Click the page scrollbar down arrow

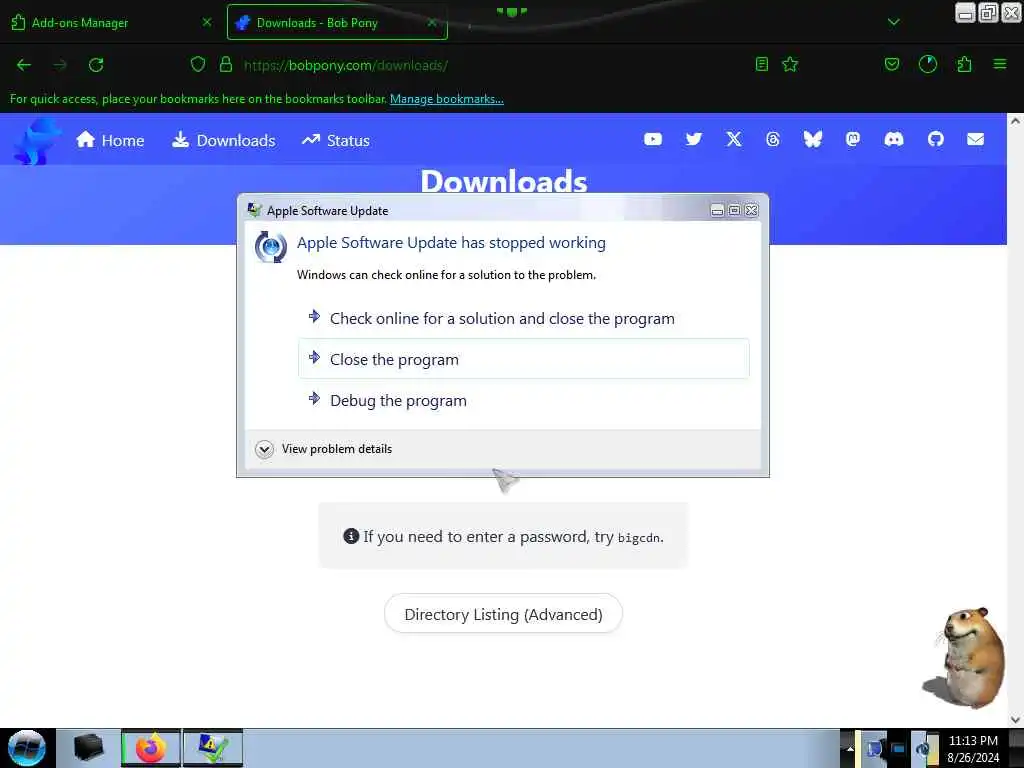[x=1015, y=720]
